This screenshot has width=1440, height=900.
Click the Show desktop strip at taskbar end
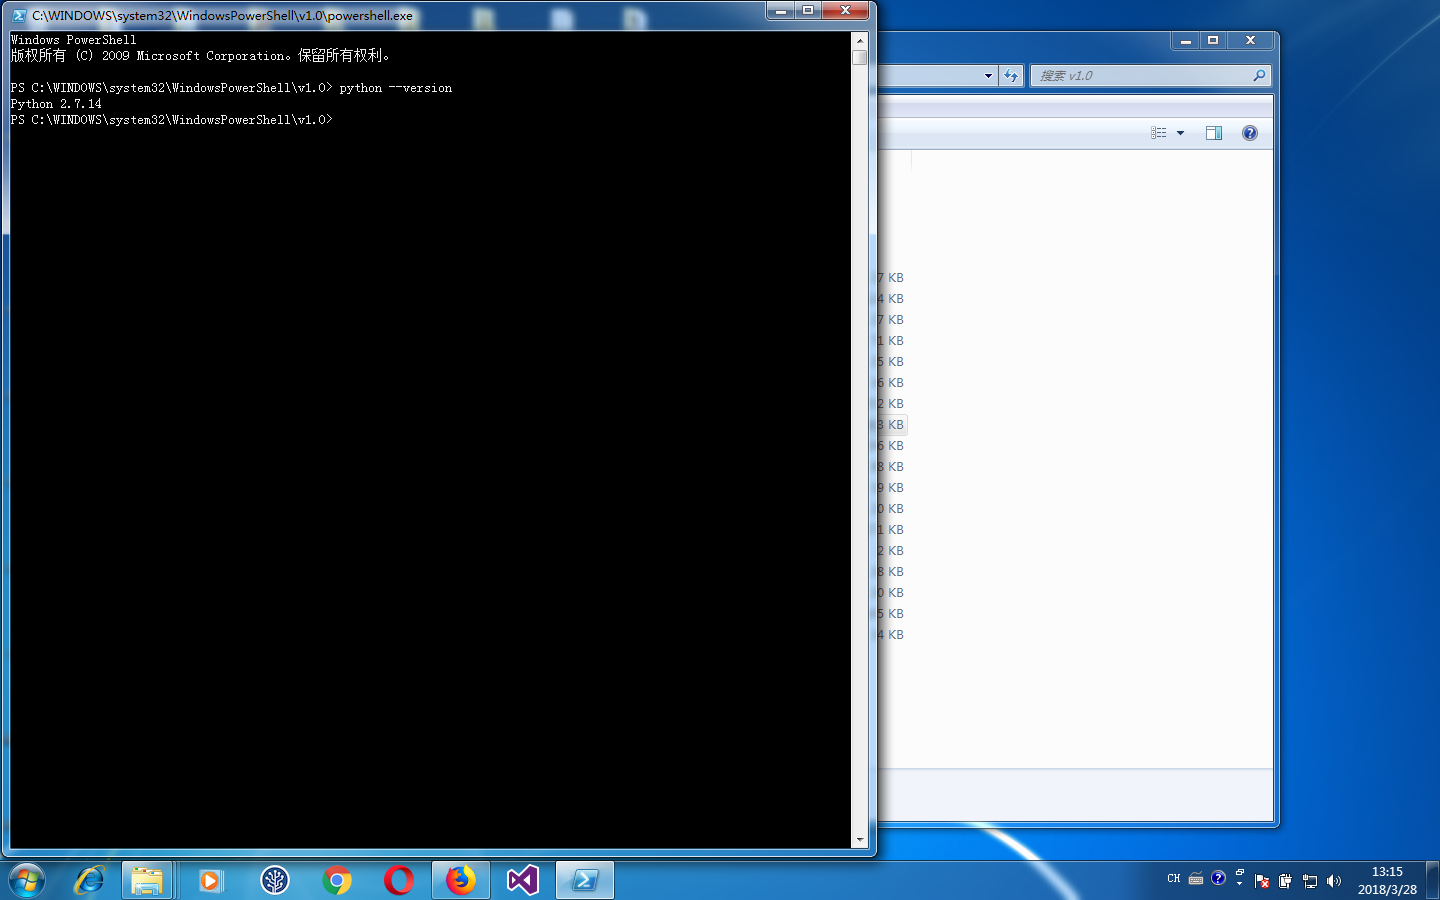(x=1432, y=880)
